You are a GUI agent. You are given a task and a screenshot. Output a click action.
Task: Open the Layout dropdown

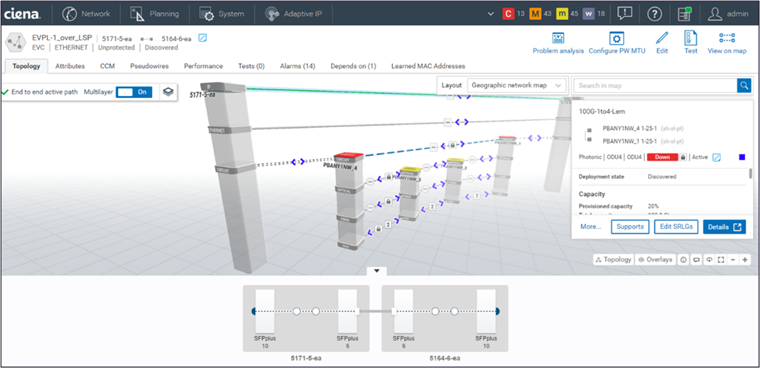pos(516,85)
